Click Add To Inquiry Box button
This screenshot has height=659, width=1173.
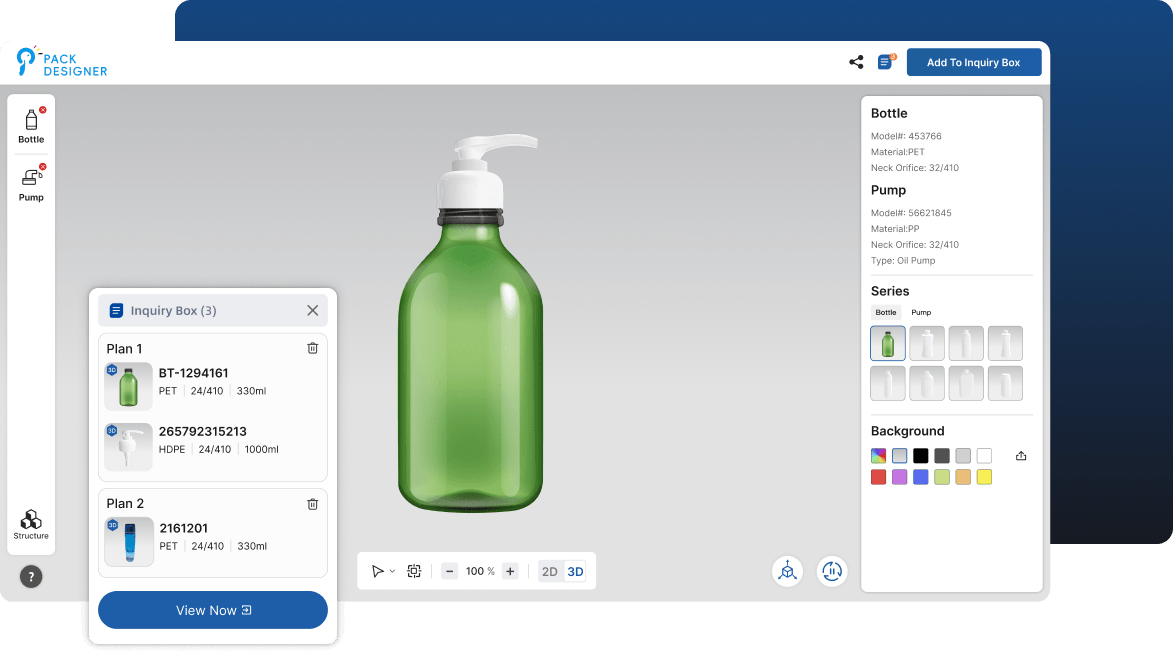973,62
